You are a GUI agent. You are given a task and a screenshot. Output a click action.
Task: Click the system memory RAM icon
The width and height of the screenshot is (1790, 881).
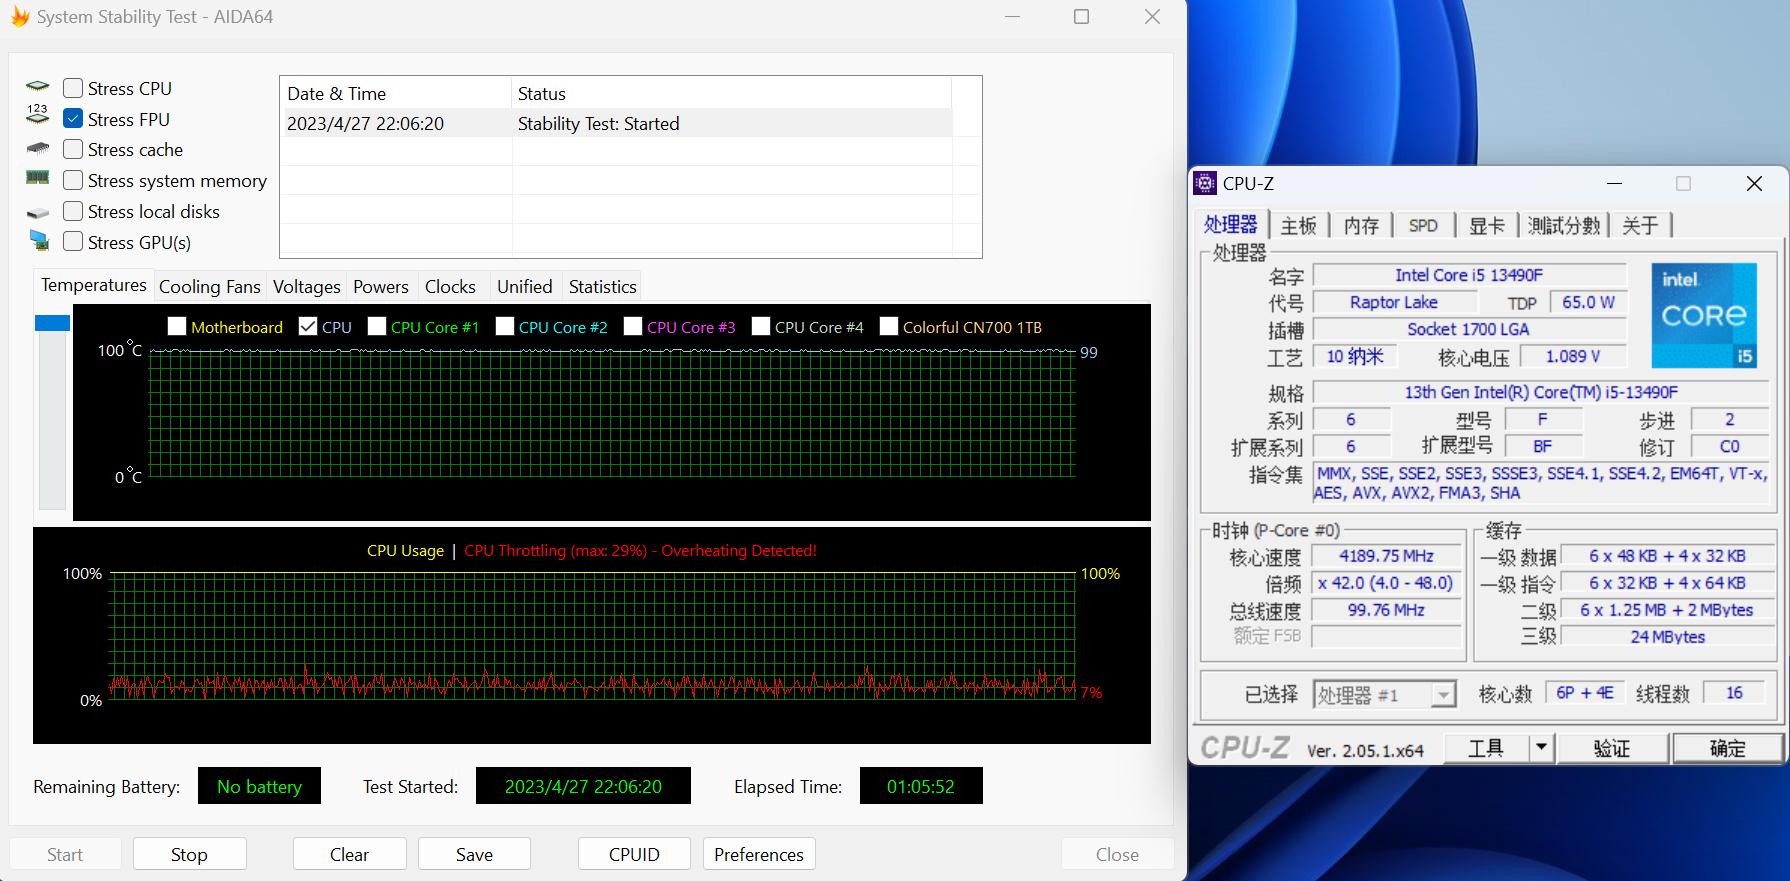[38, 177]
